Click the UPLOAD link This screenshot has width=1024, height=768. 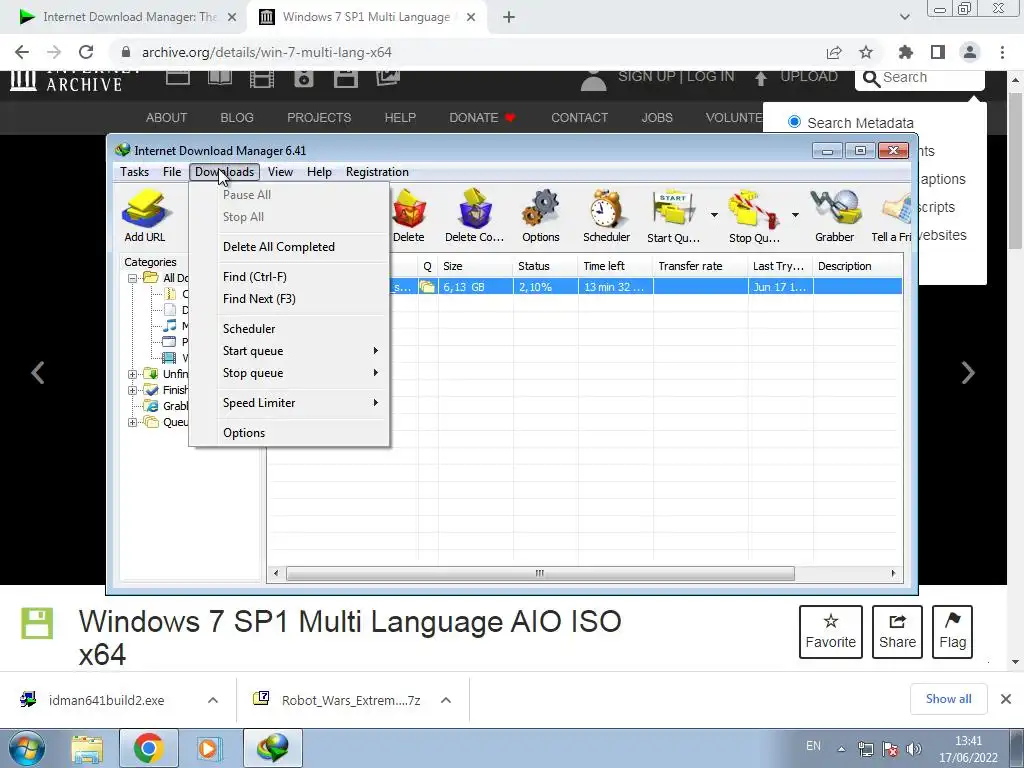(x=797, y=77)
